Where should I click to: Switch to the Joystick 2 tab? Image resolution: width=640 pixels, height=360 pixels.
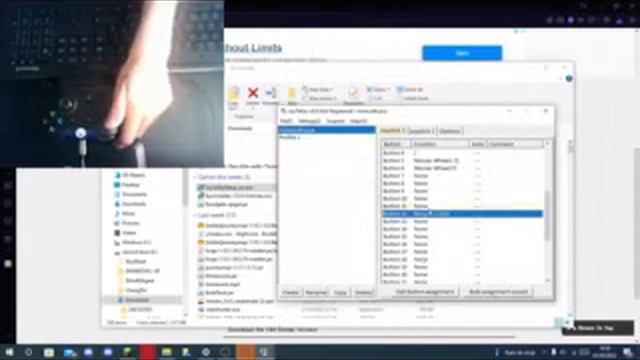pos(422,131)
